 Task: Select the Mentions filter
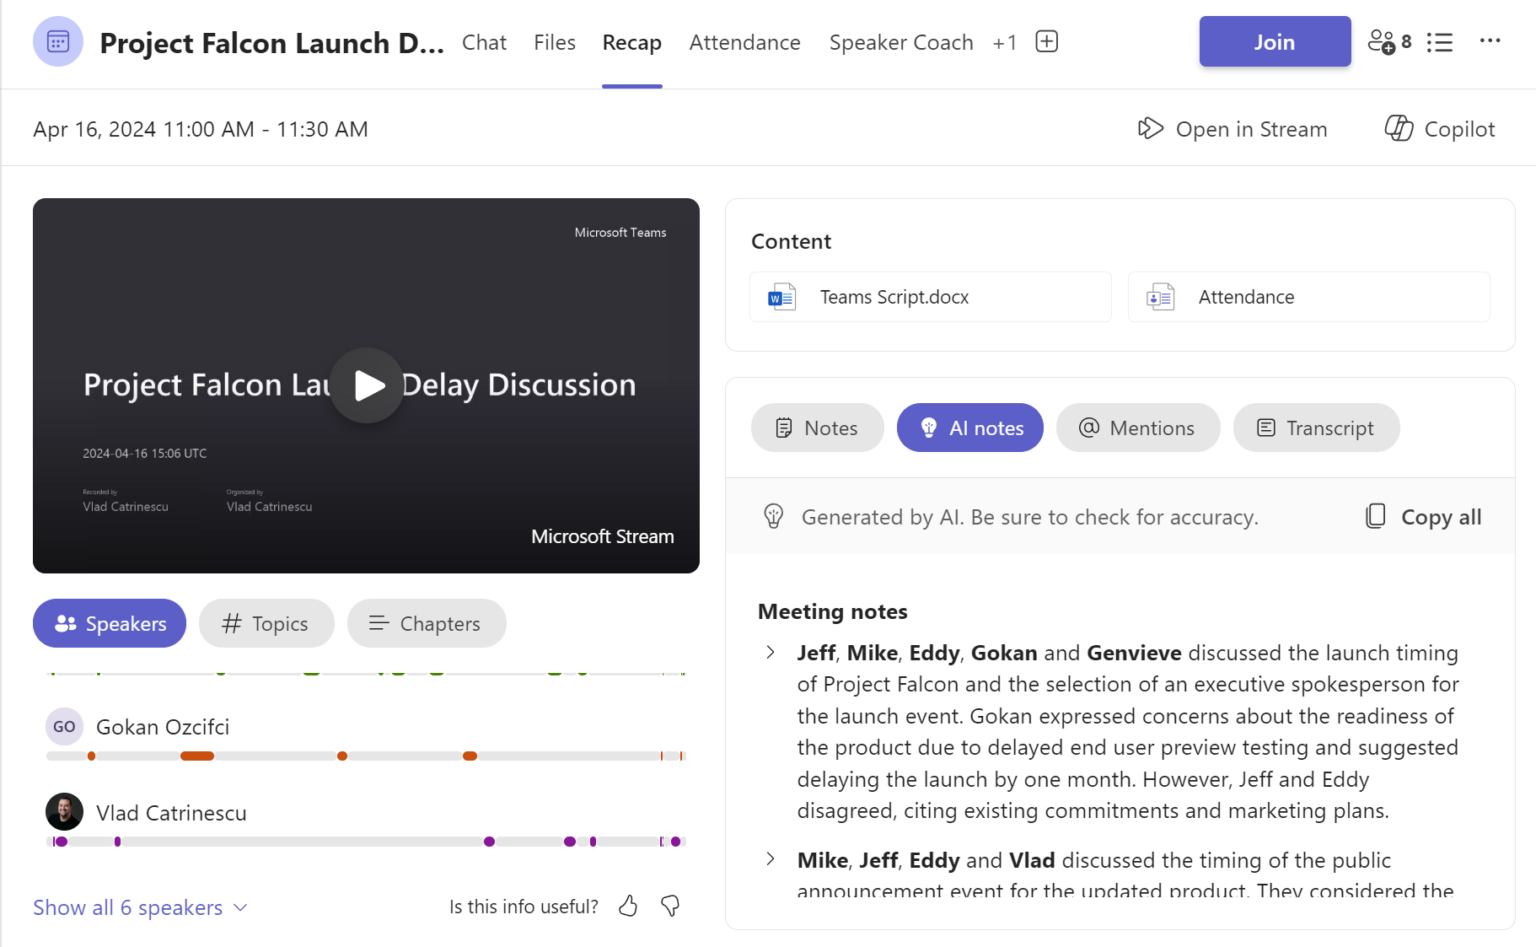pyautogui.click(x=1138, y=427)
